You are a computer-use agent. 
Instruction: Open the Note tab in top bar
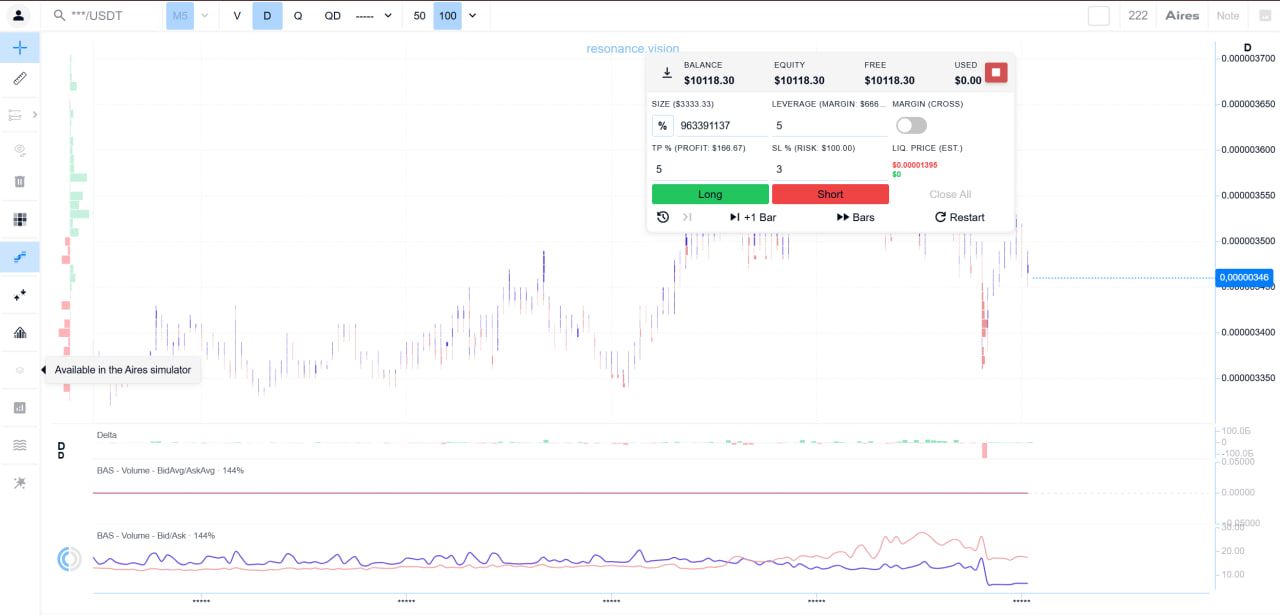point(1227,16)
